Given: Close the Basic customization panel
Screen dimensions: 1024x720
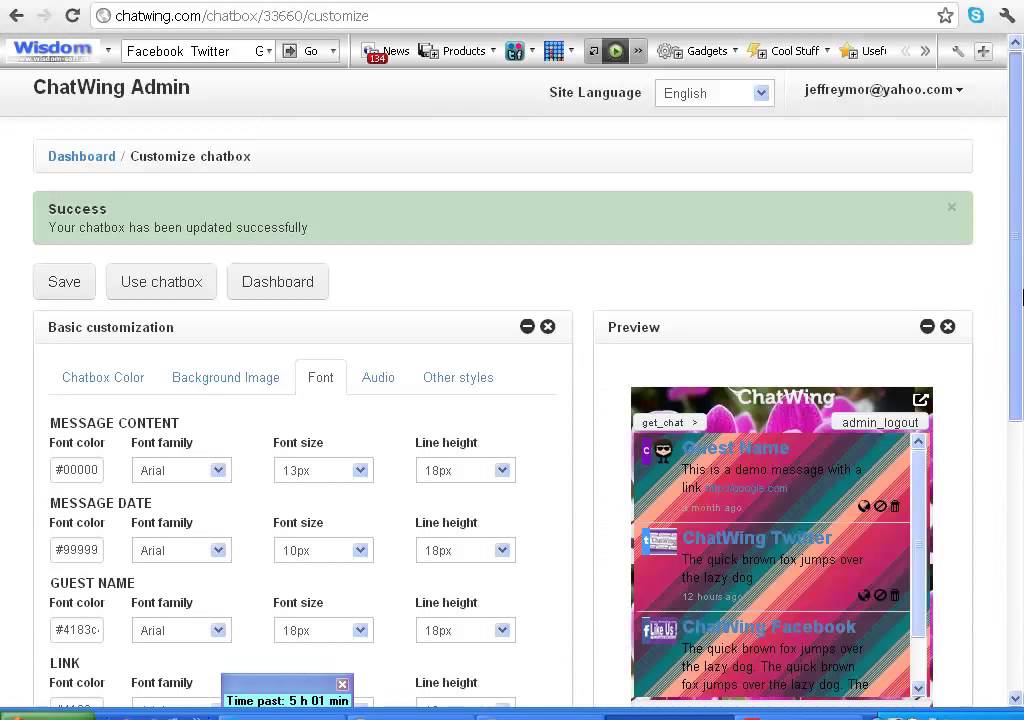Looking at the screenshot, I should click(548, 326).
